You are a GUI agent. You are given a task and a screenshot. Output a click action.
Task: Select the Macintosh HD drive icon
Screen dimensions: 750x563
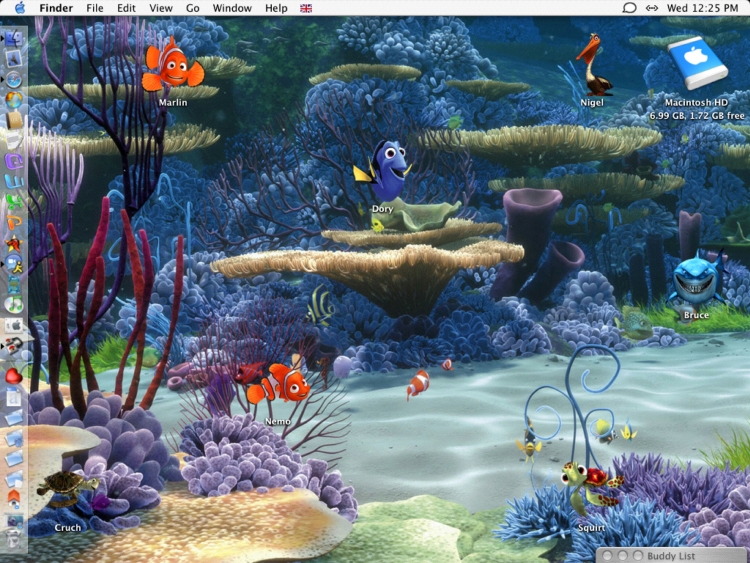pos(697,63)
